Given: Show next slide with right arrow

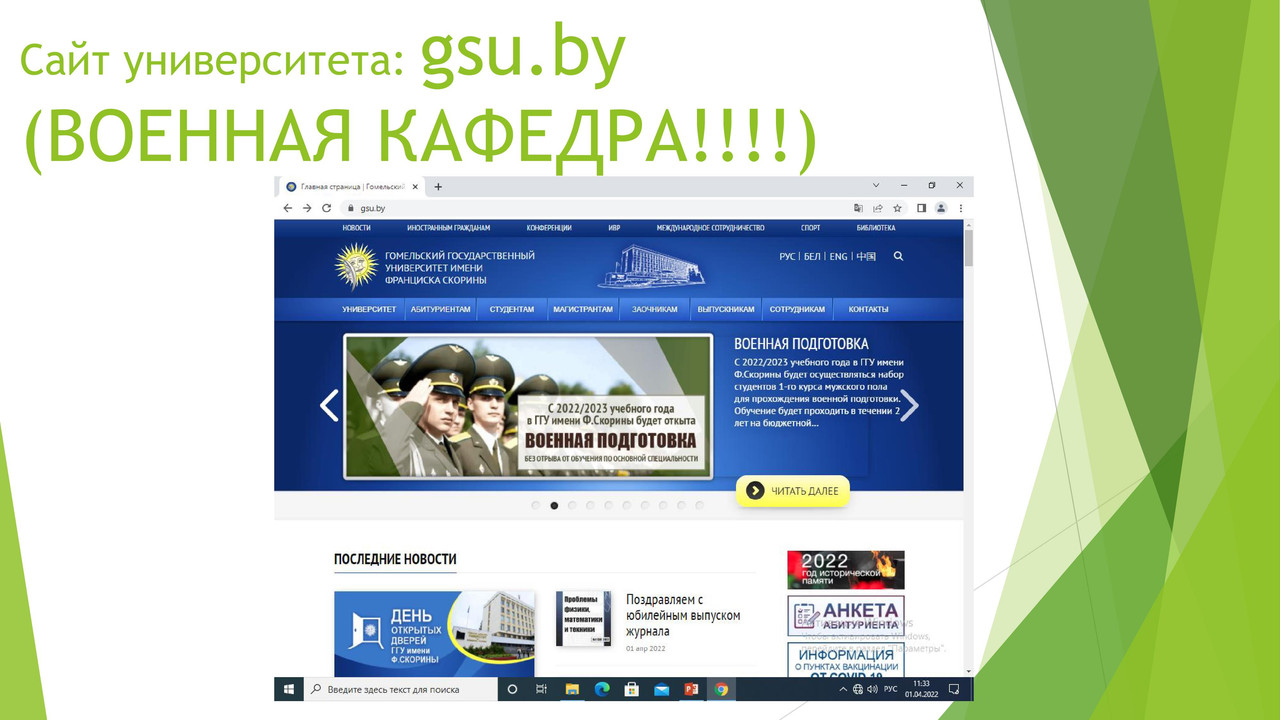Looking at the screenshot, I should (x=909, y=405).
